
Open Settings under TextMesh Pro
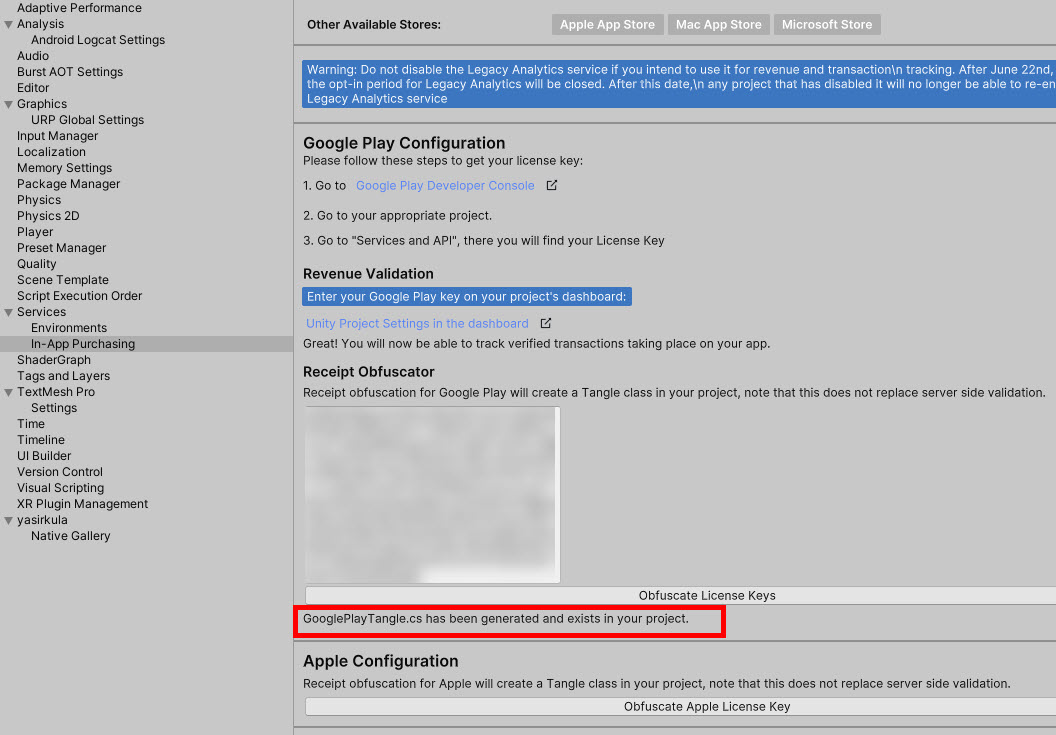tap(54, 408)
